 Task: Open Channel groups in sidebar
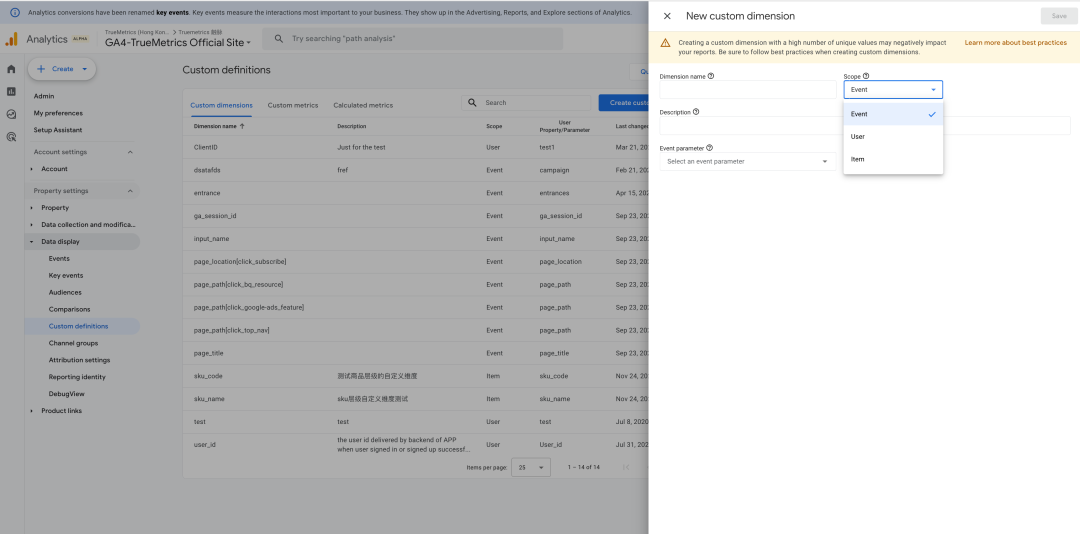(x=73, y=343)
